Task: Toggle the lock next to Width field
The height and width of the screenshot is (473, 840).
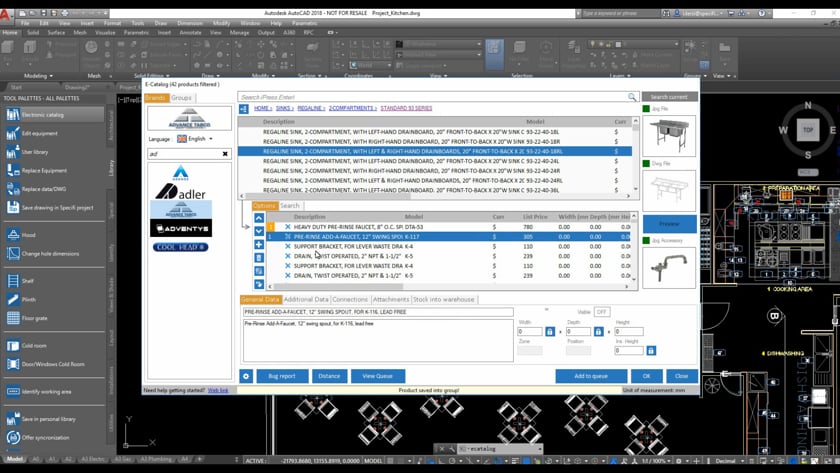Action: click(x=550, y=332)
